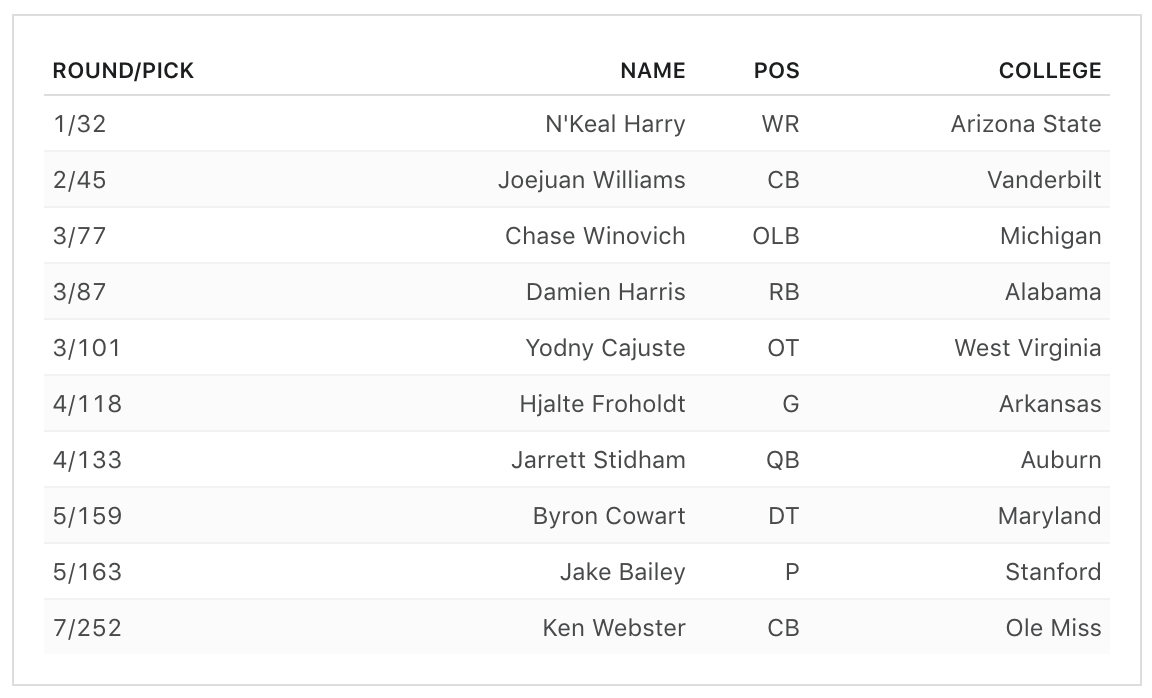Select the N'Keal Harry name cell
Screen dimensions: 1152x698
tap(614, 125)
